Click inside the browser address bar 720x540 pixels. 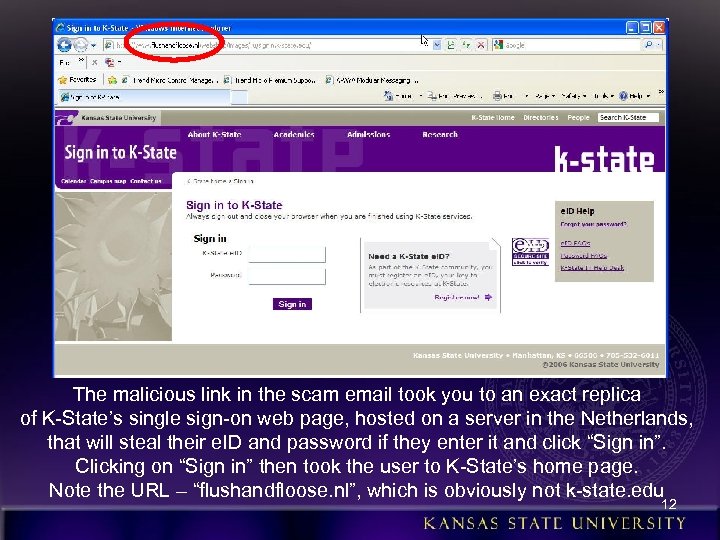click(x=266, y=45)
